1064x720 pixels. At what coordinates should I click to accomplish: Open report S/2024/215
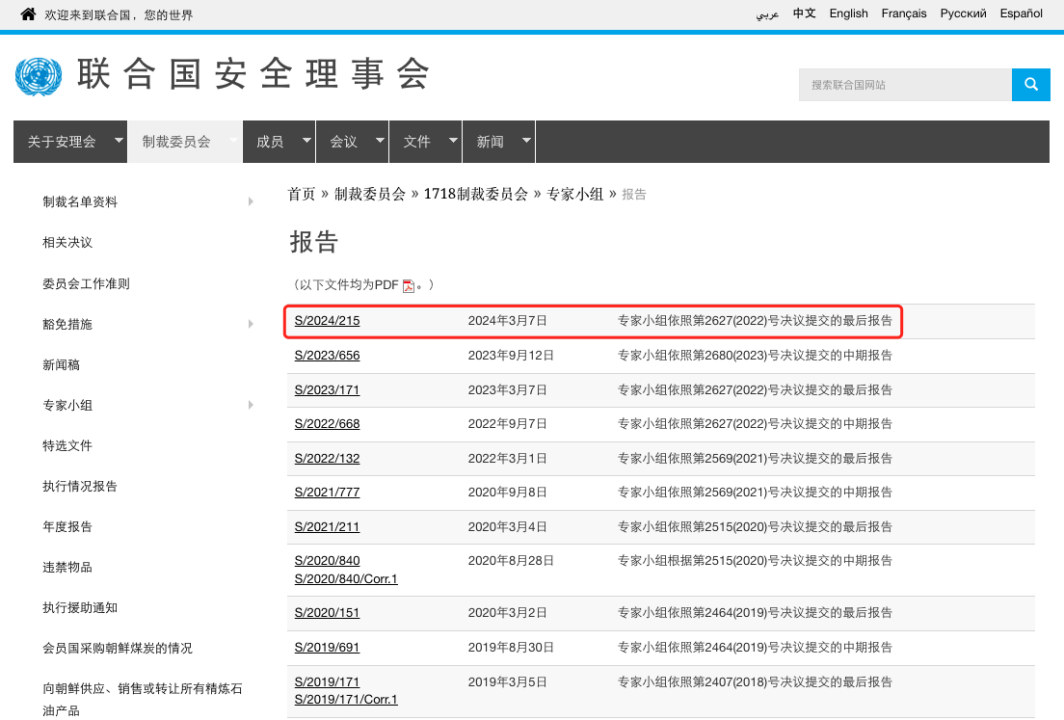coord(327,321)
